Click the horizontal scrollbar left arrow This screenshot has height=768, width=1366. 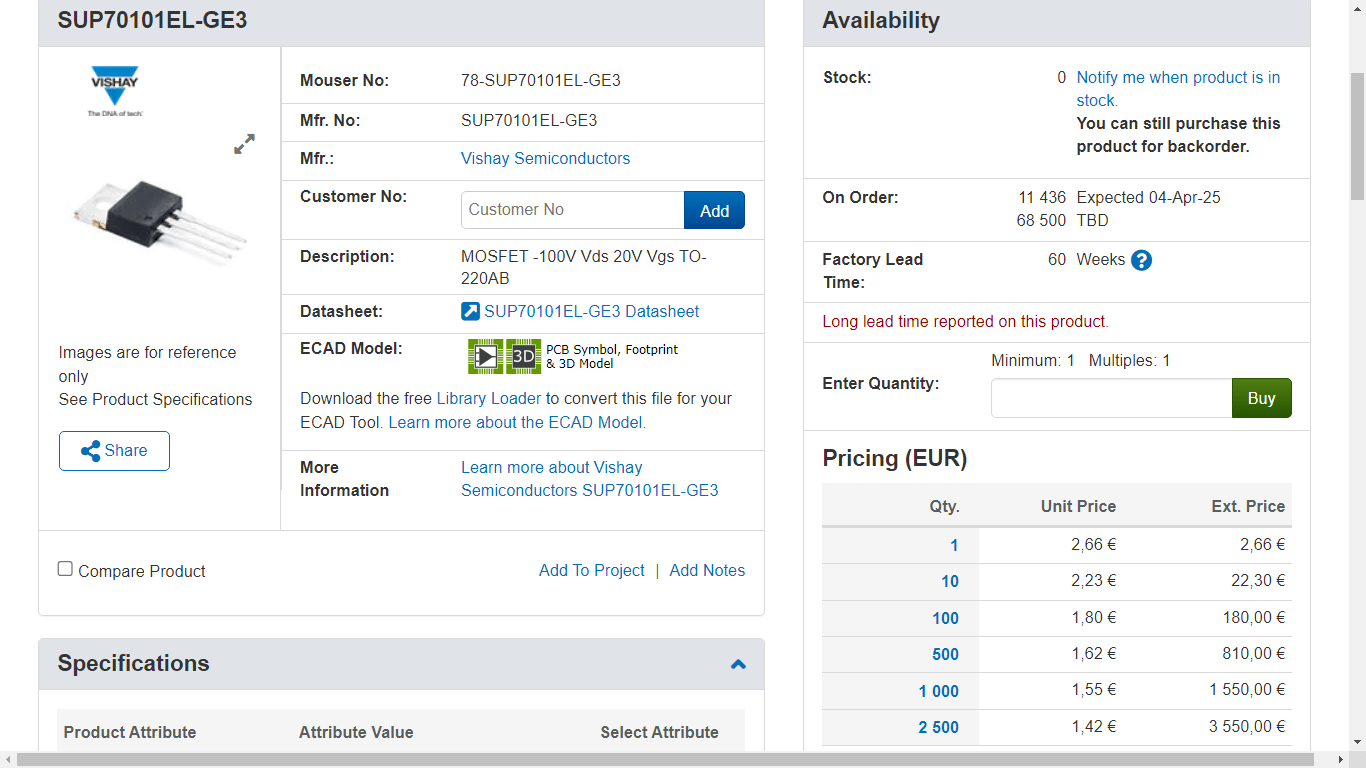coord(8,760)
